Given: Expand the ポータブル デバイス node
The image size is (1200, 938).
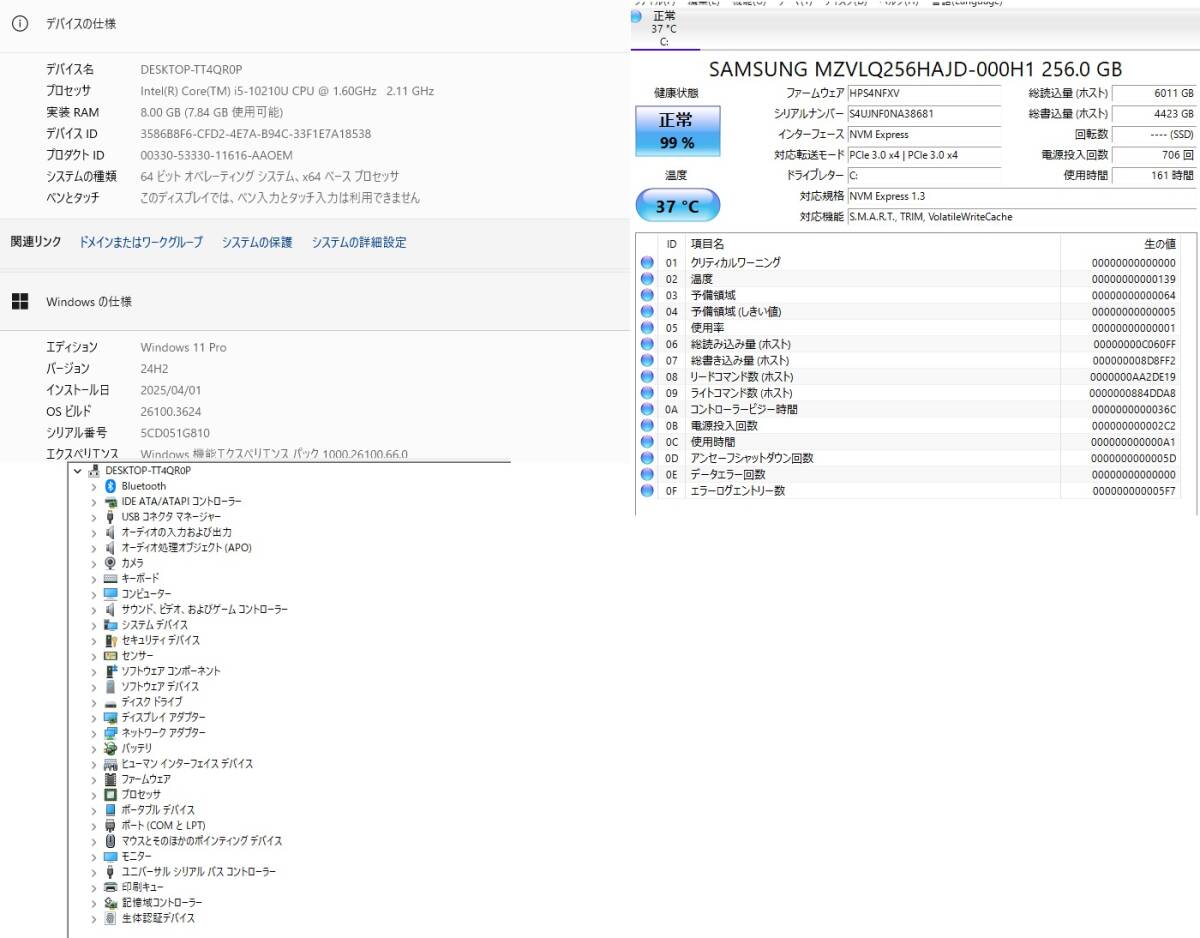Looking at the screenshot, I should (x=94, y=810).
